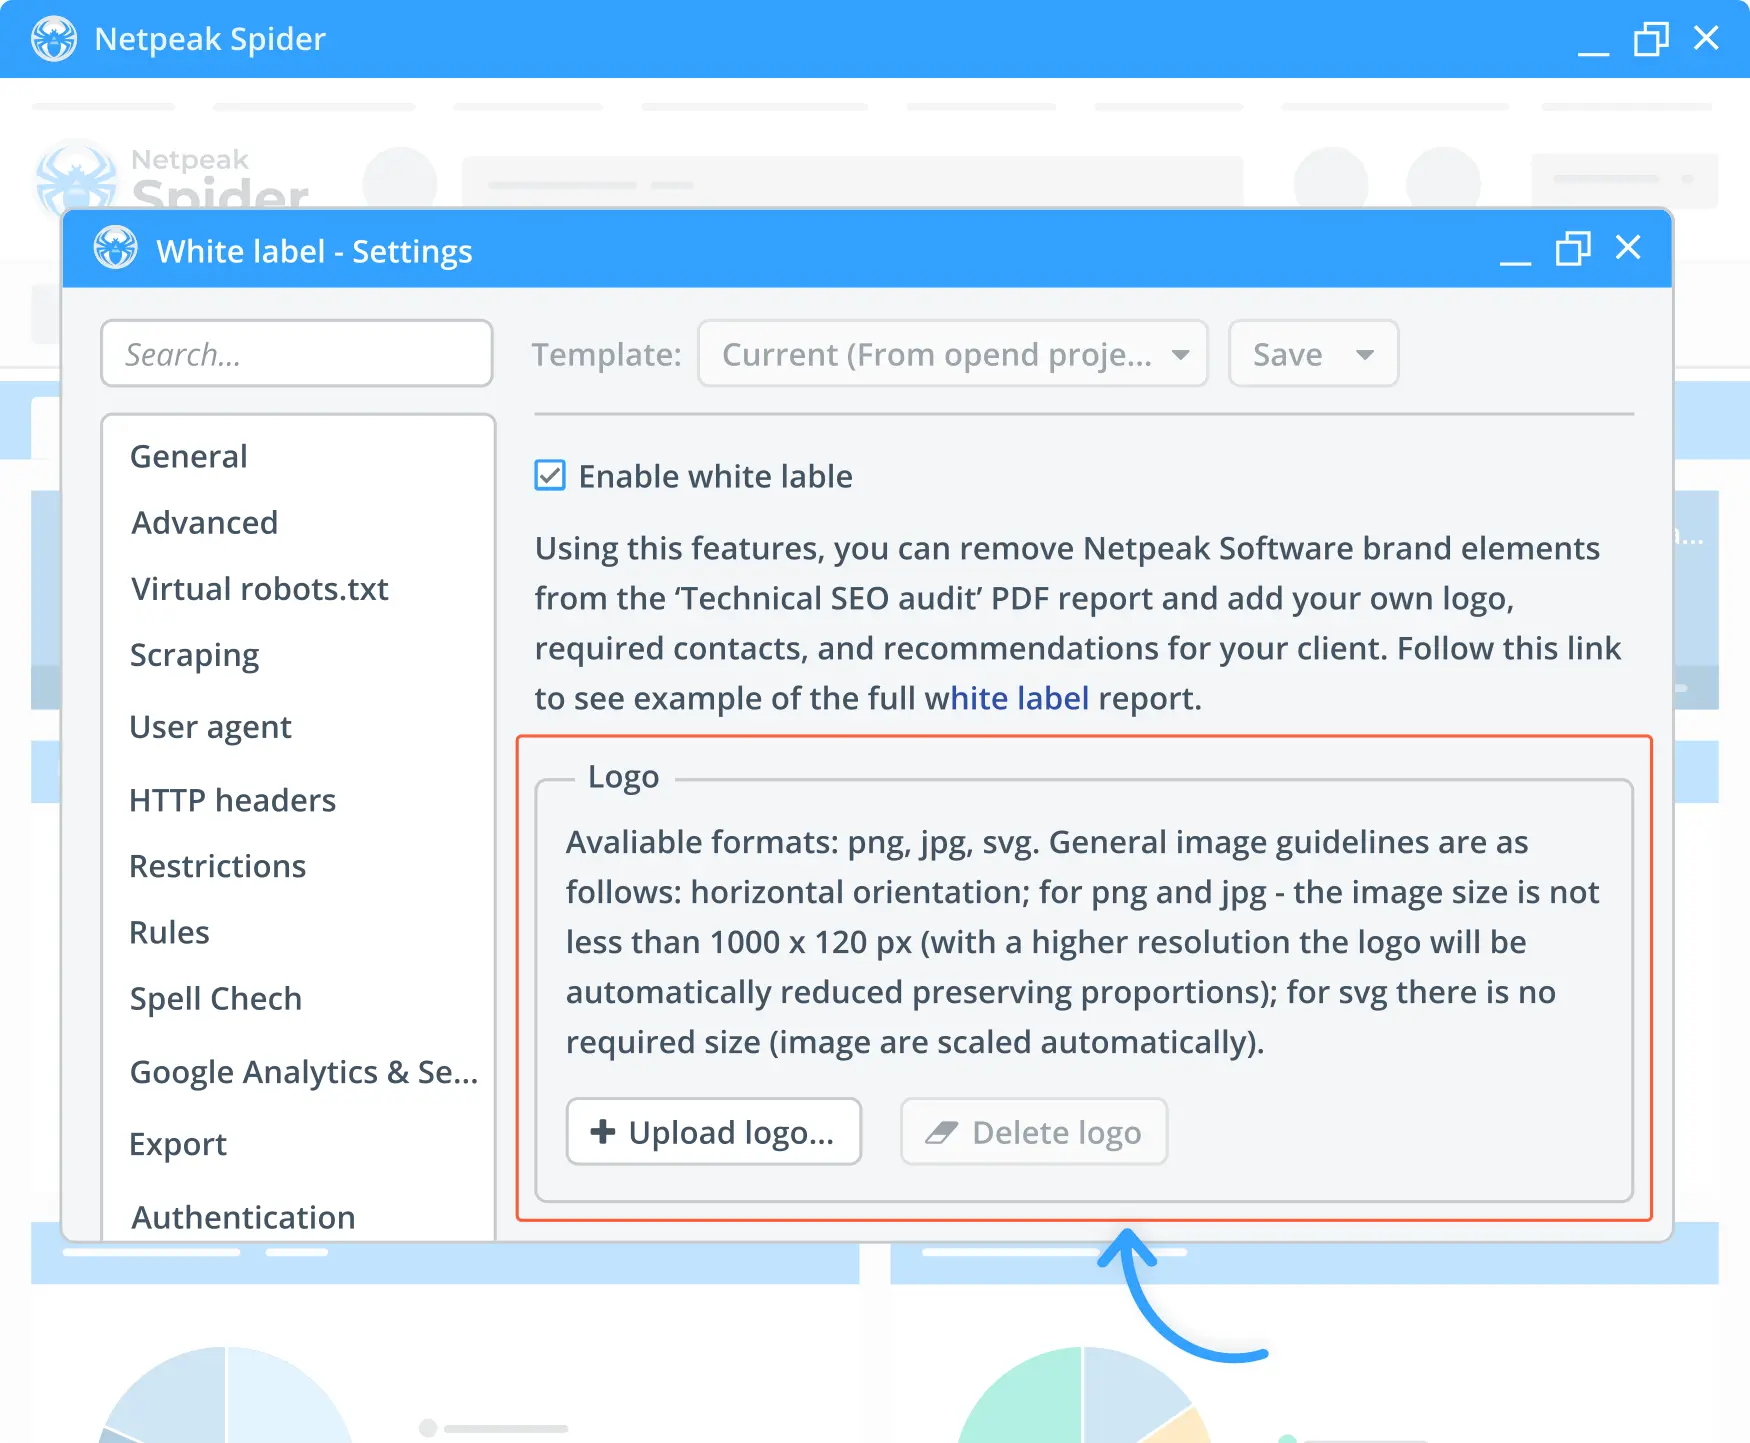Click the Upload logo... button
Viewport: 1750px width, 1443px height.
coord(714,1131)
